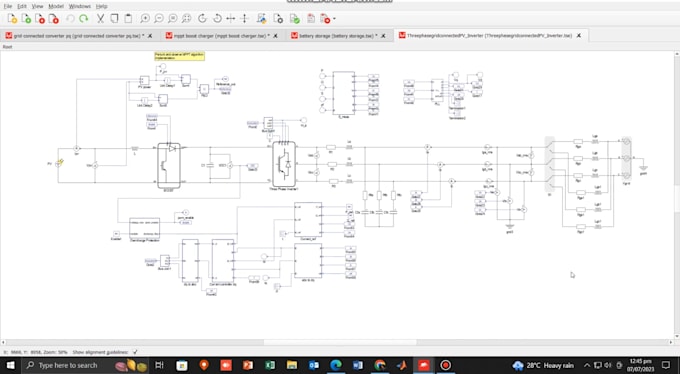Toggle the Show alignment guidelines checkbox
680x374 pixels.
pos(135,352)
